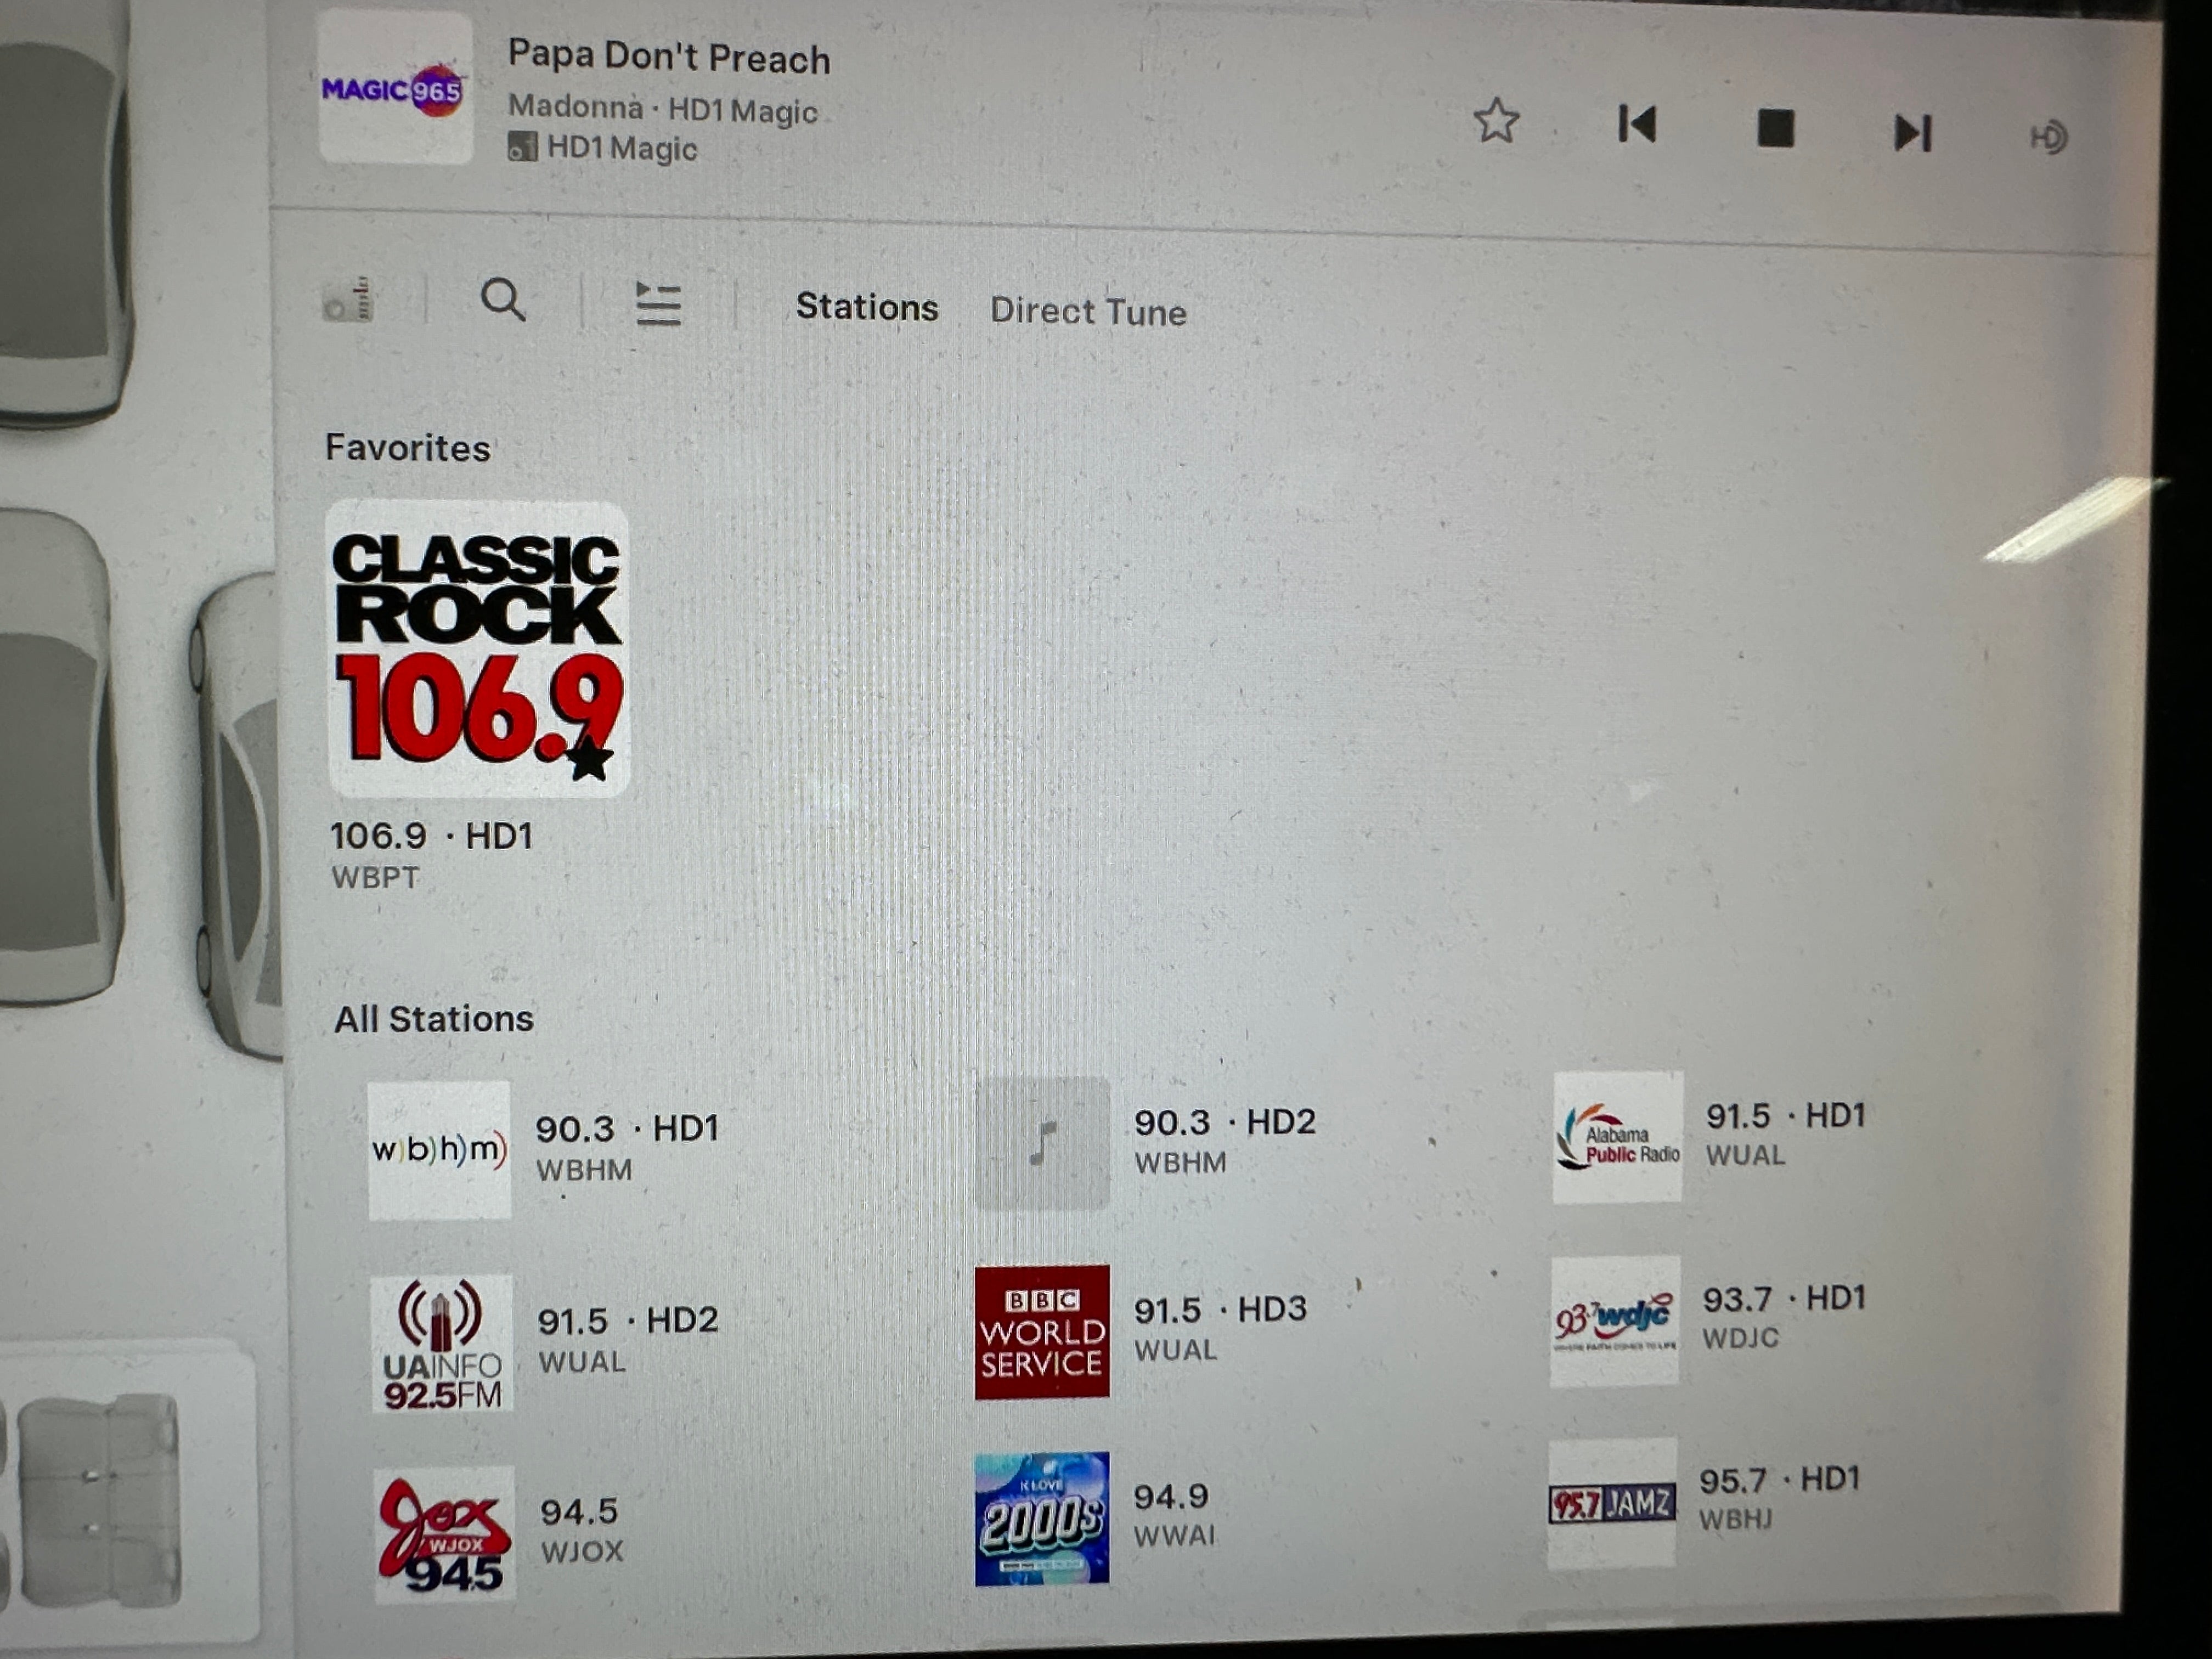Image resolution: width=2212 pixels, height=1659 pixels.
Task: Tune to 95.7 Jamz logo
Action: pyautogui.click(x=1612, y=1503)
